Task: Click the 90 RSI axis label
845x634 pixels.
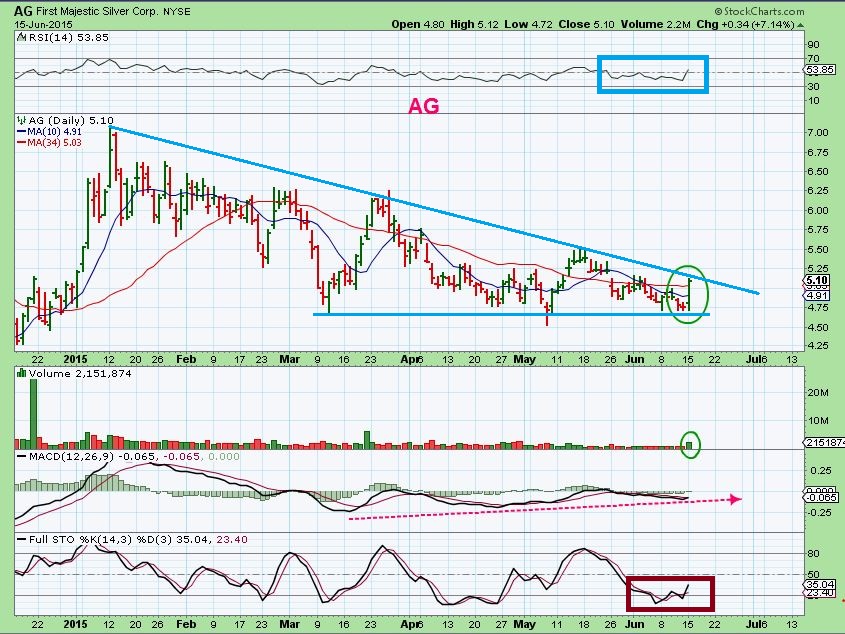Action: click(x=813, y=45)
